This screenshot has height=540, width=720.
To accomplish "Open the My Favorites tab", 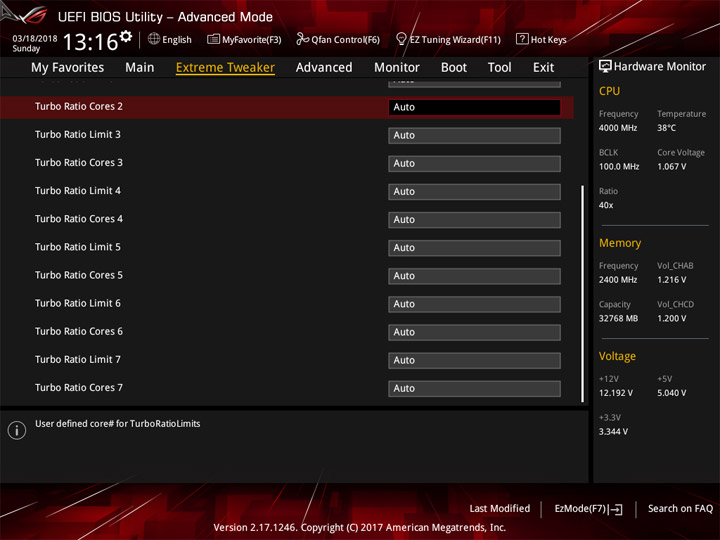I will click(68, 68).
